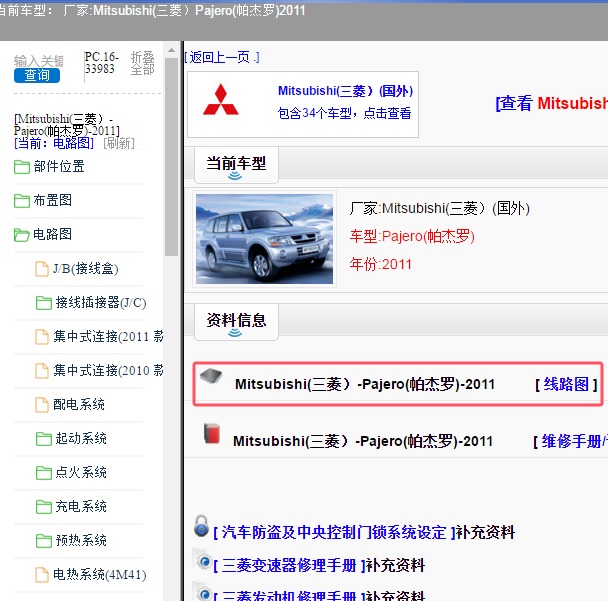Select 配电系统 tree label

[79, 404]
